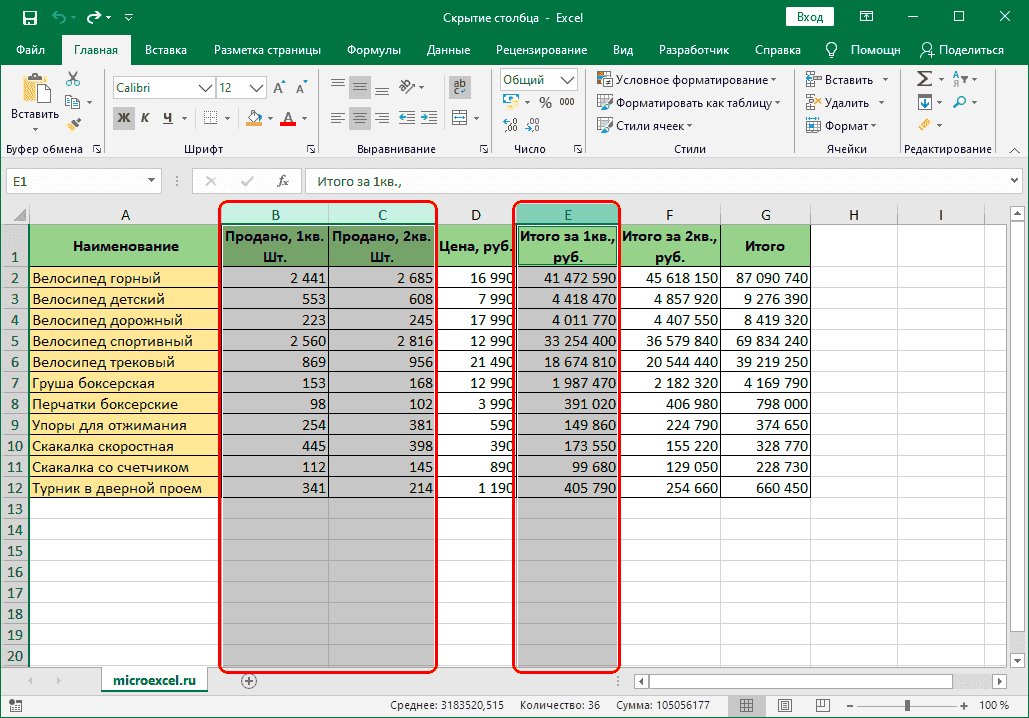The width and height of the screenshot is (1029, 718).
Task: Click the Вход sign-in button
Action: (810, 17)
